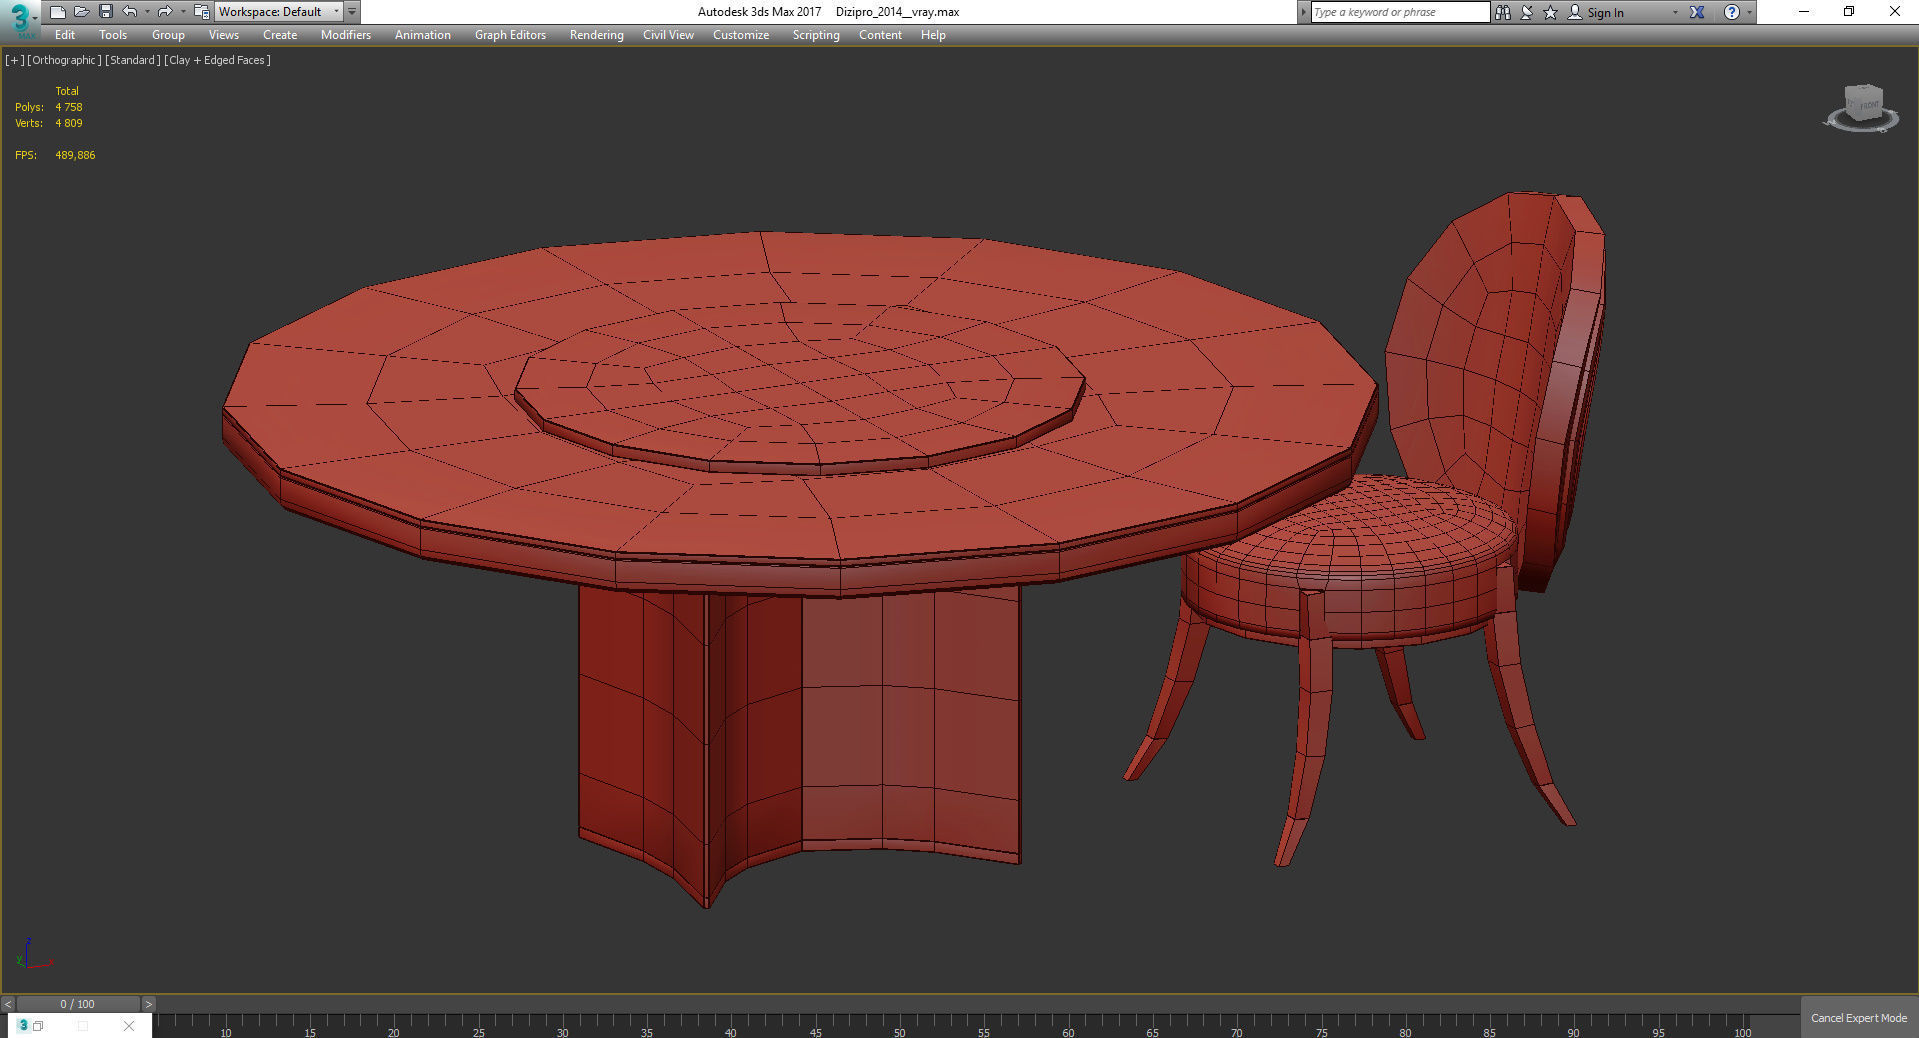Open the Quick Access Toolbar customize arrow
The height and width of the screenshot is (1038, 1919).
[x=352, y=12]
